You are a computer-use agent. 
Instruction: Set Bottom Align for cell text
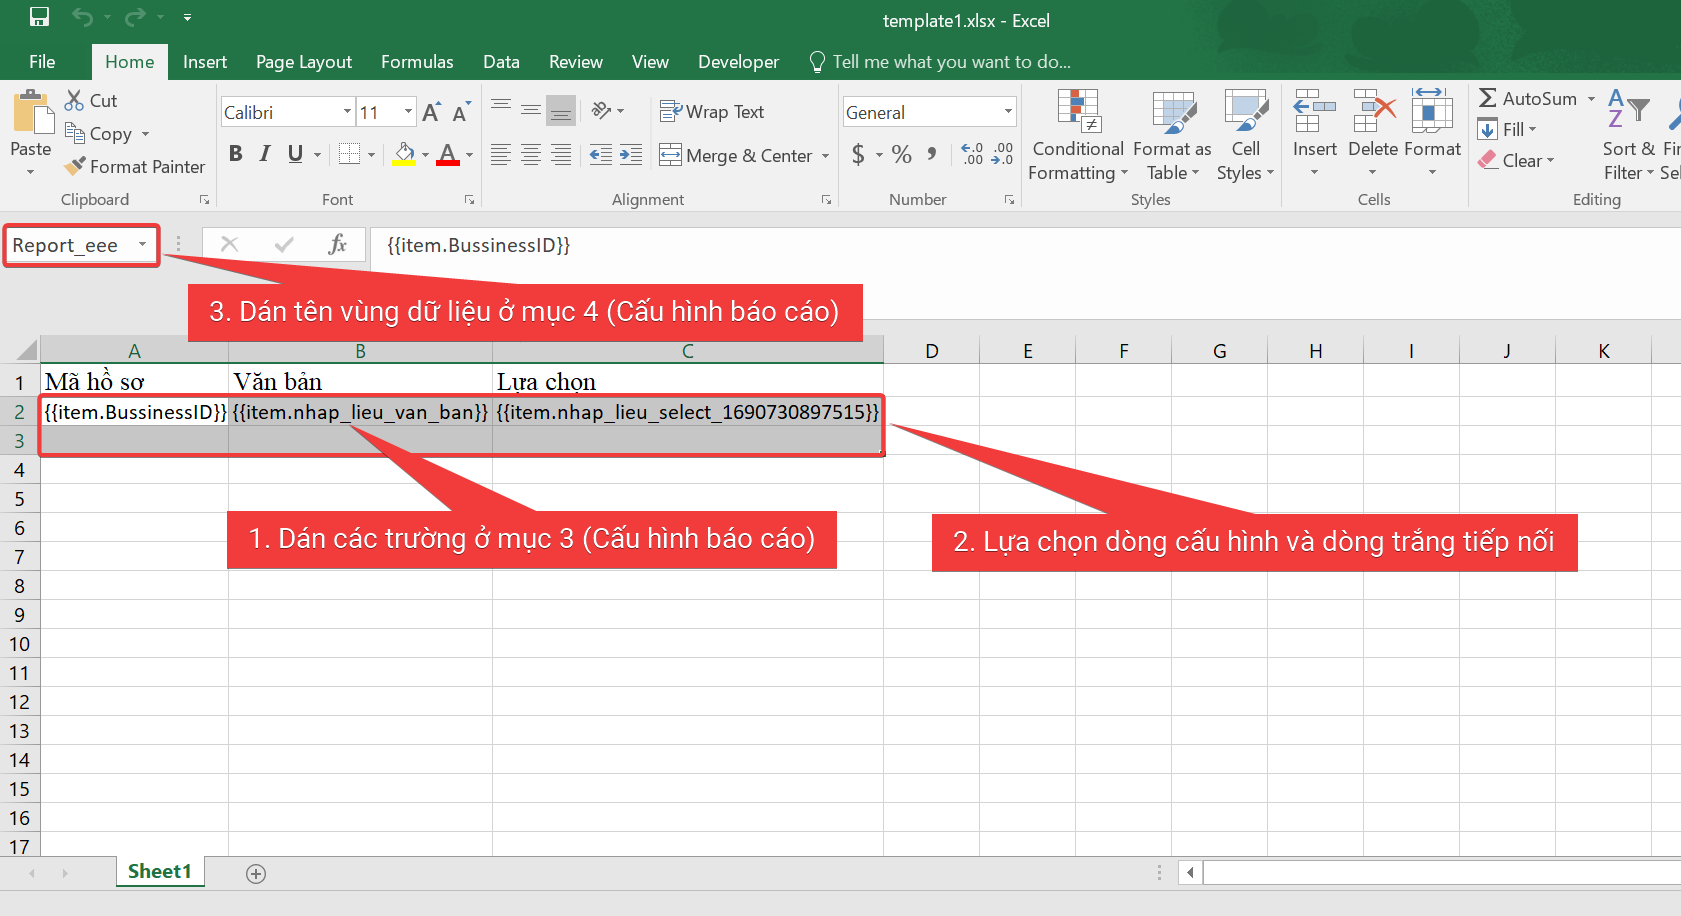(561, 110)
